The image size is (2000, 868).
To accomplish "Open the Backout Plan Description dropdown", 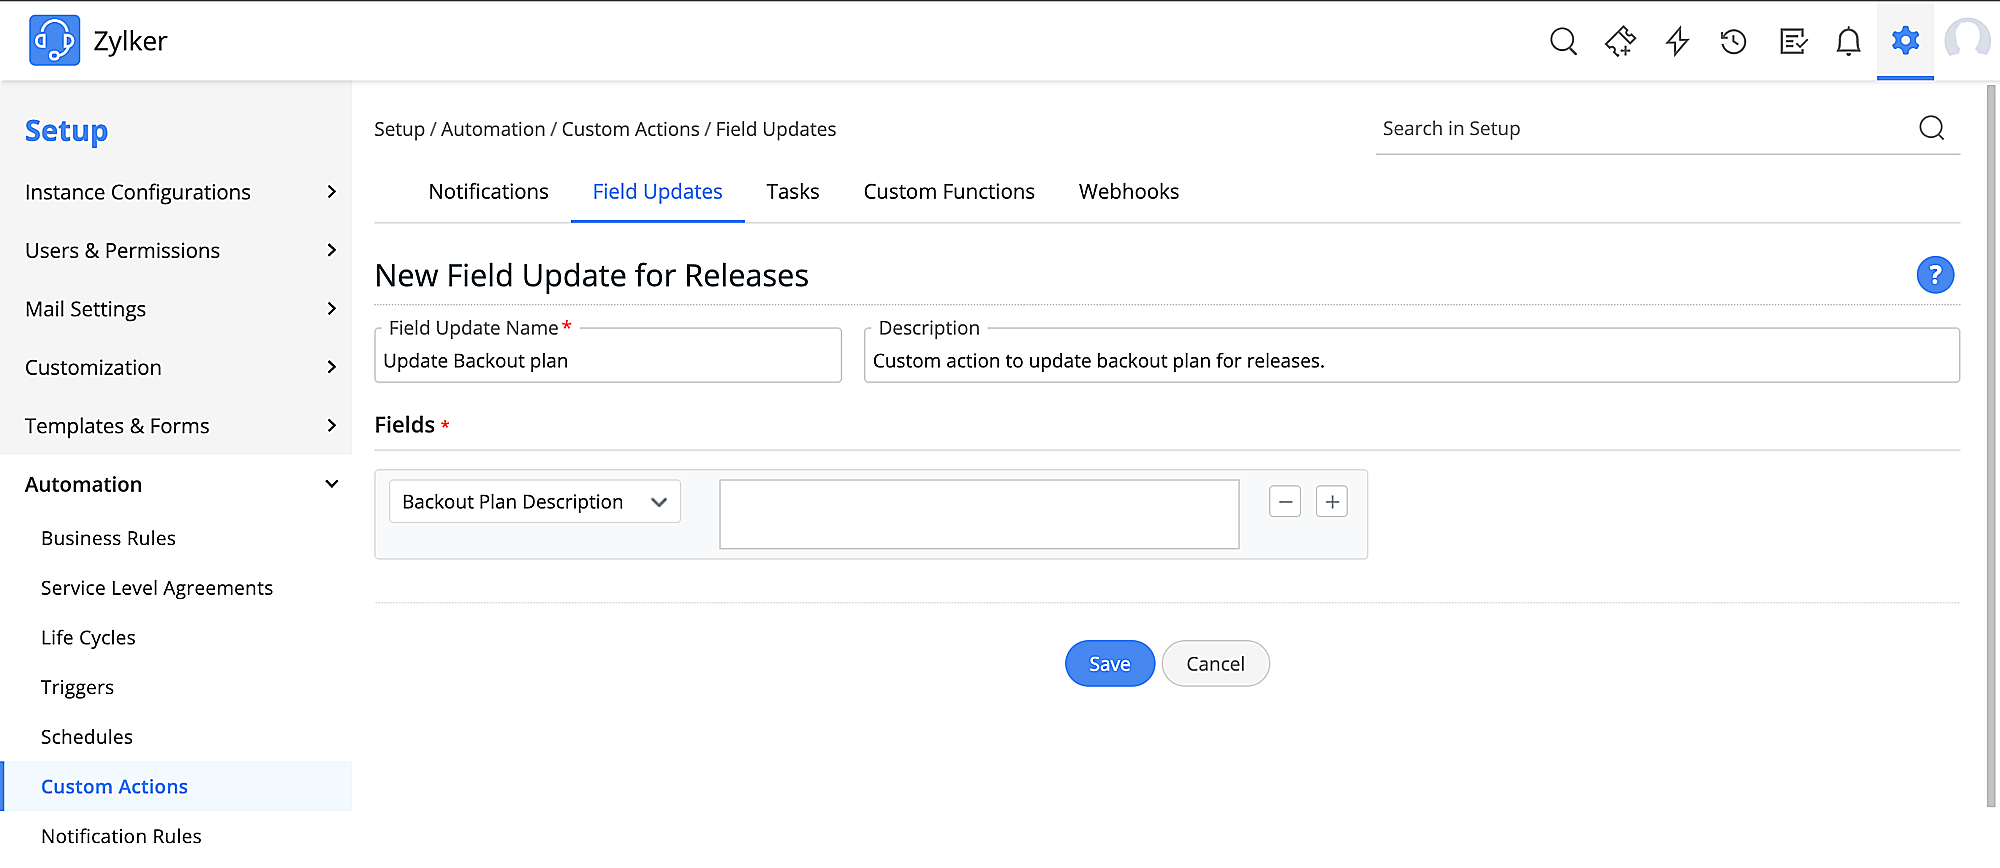I will pos(535,502).
